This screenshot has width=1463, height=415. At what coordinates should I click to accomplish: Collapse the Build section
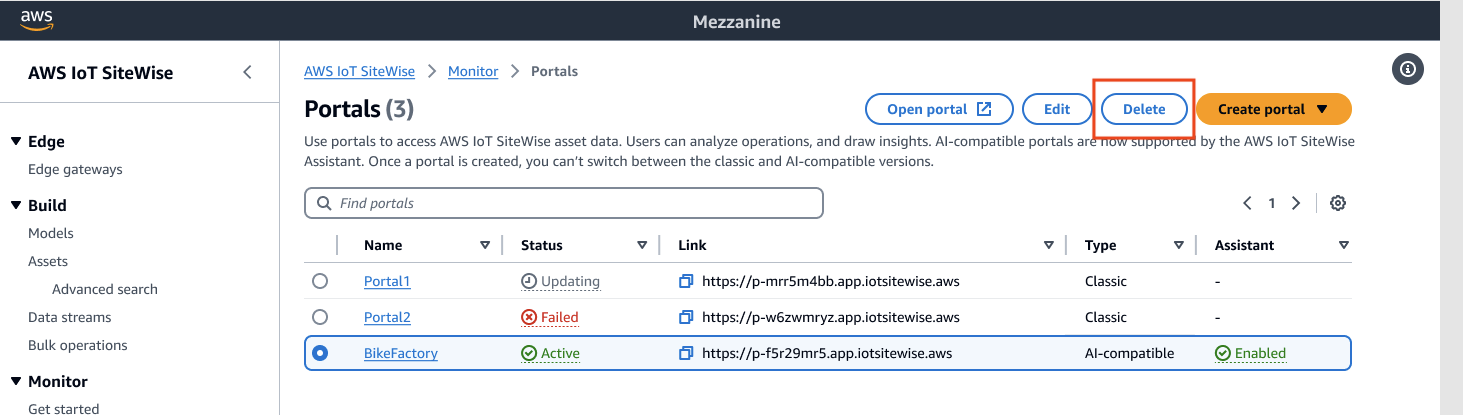click(x=16, y=205)
